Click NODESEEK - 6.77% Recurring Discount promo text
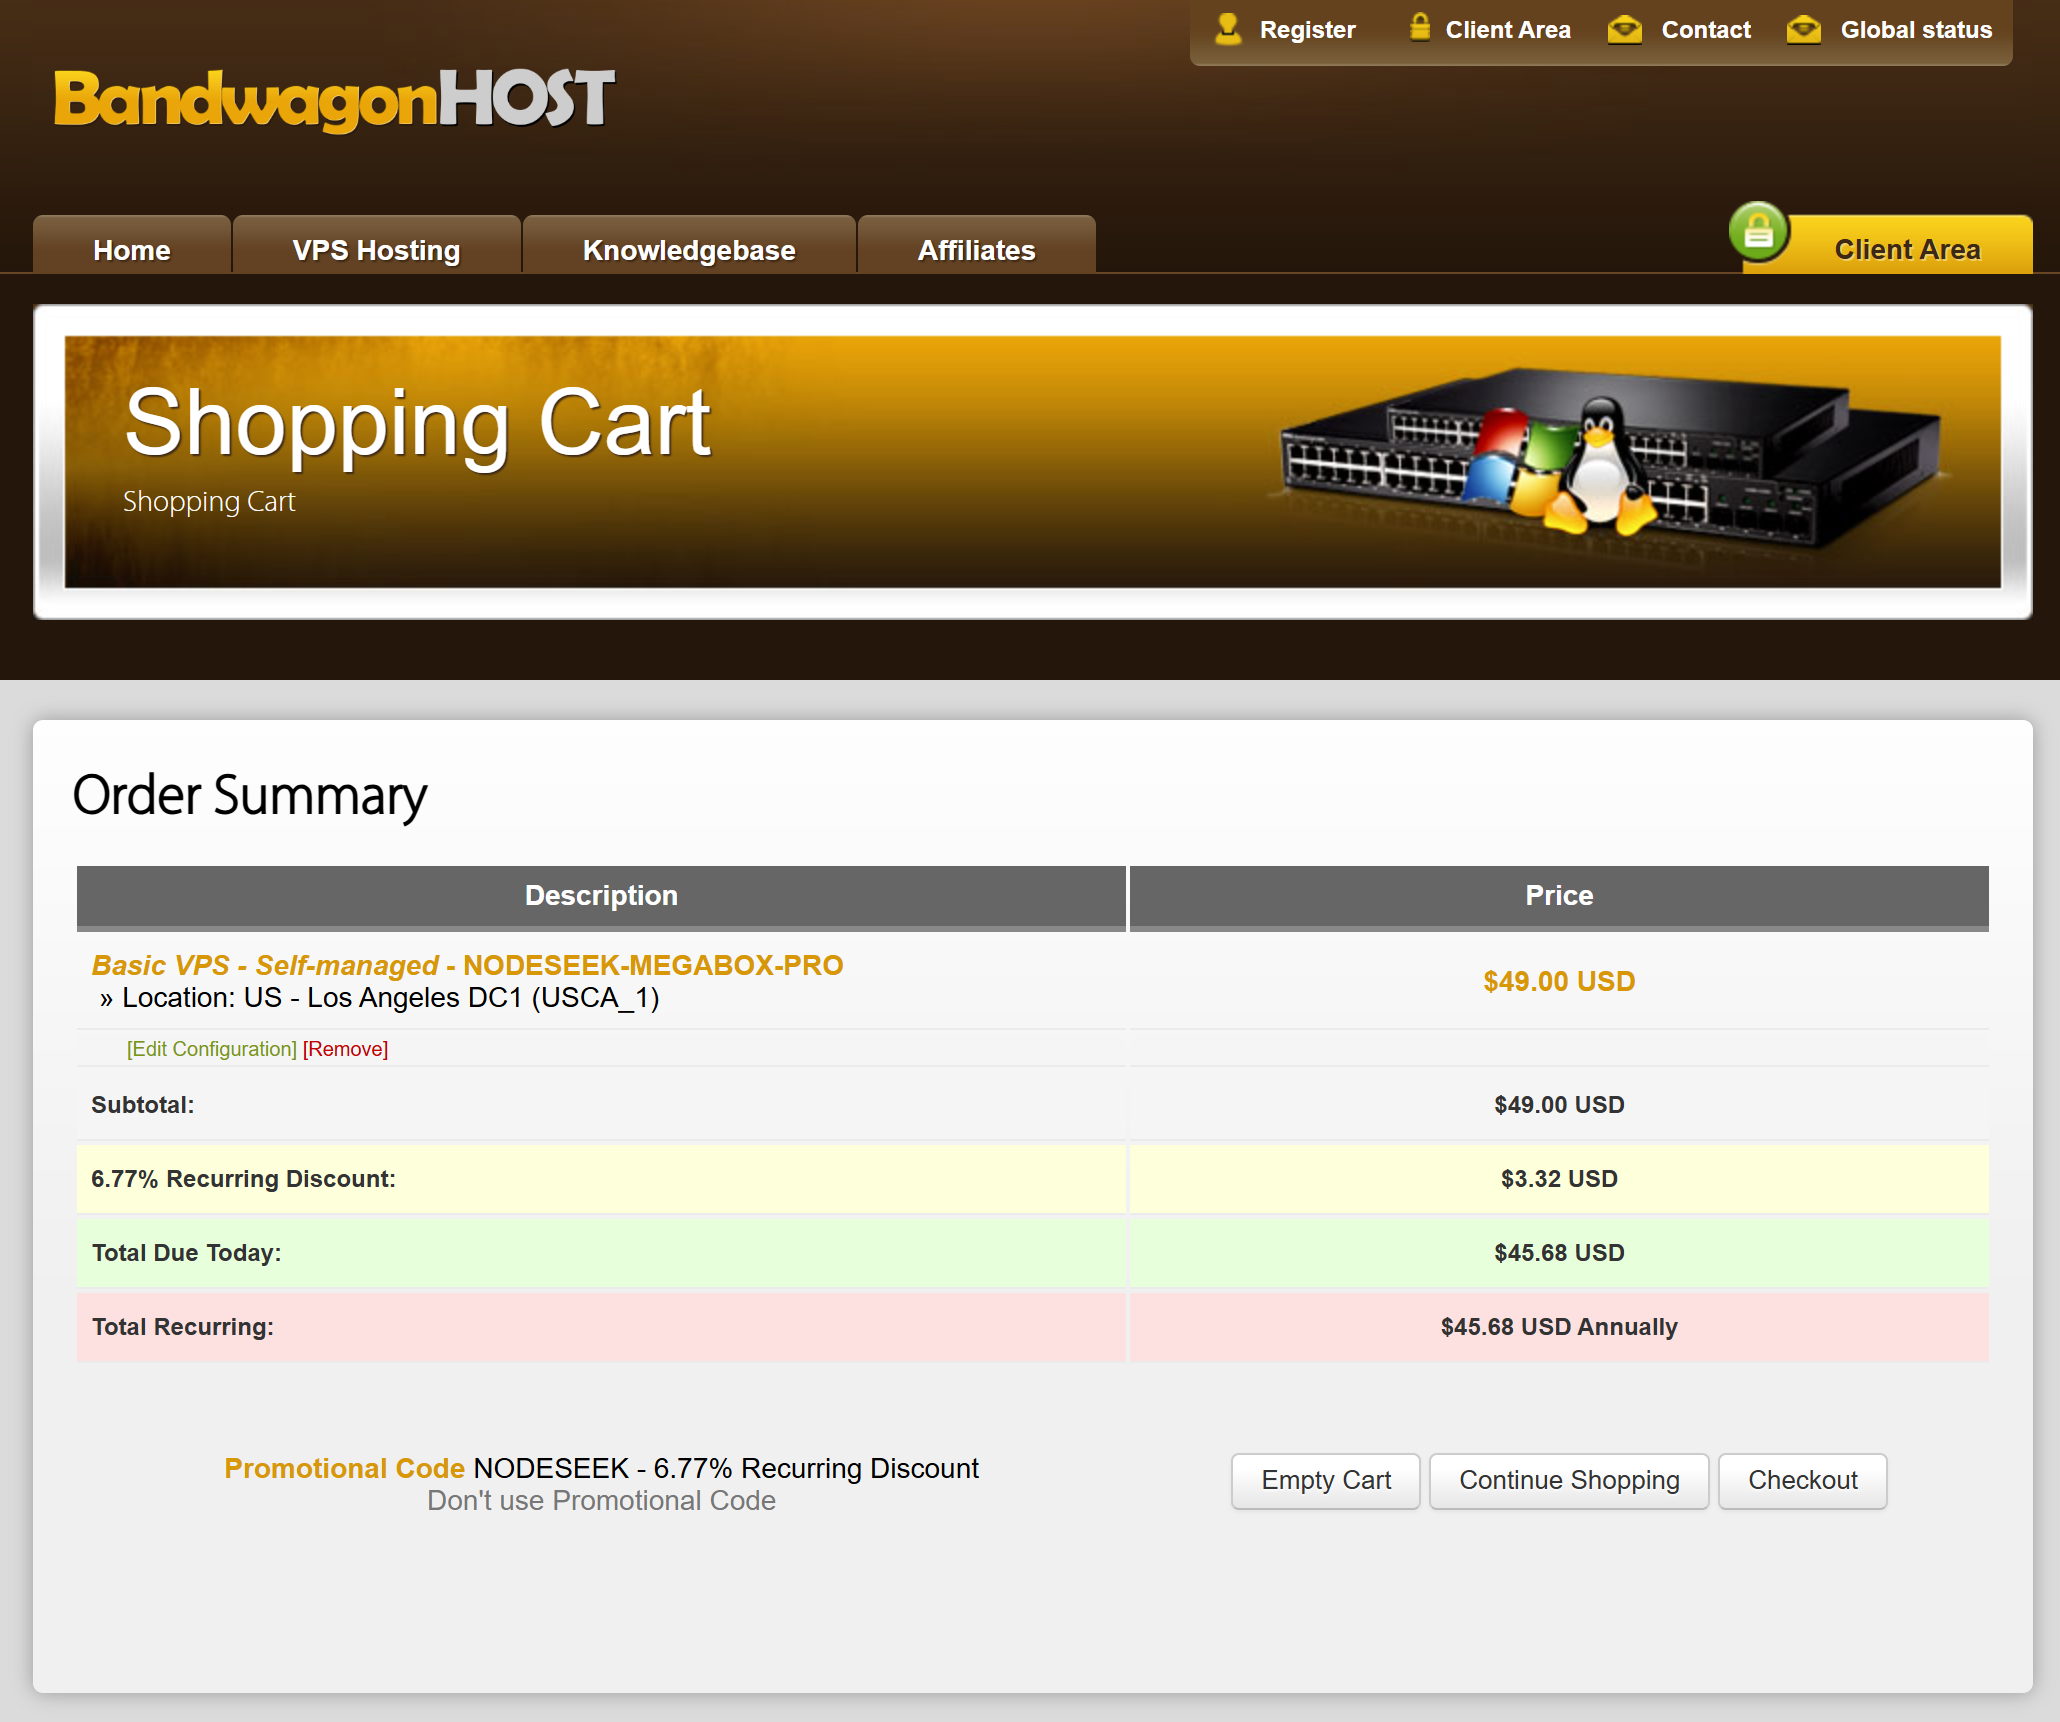Screen dimensions: 2060x1722 tap(726, 1468)
